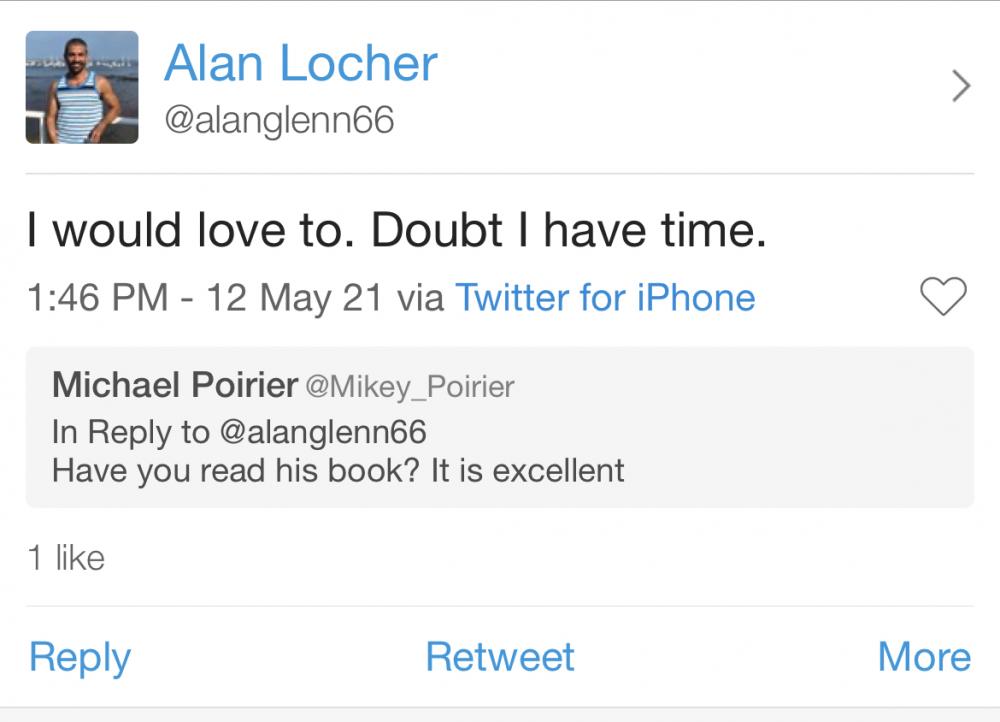Image resolution: width=1000 pixels, height=722 pixels.
Task: Tap Alan Locher's profile photo
Action: [x=82, y=87]
